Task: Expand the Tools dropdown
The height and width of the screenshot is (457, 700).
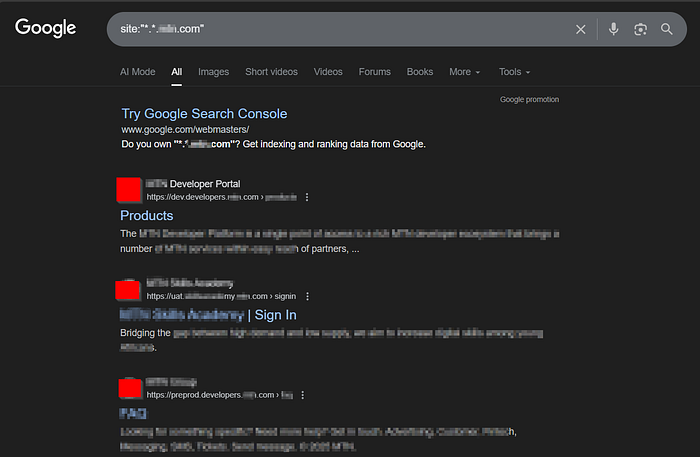Action: 514,72
